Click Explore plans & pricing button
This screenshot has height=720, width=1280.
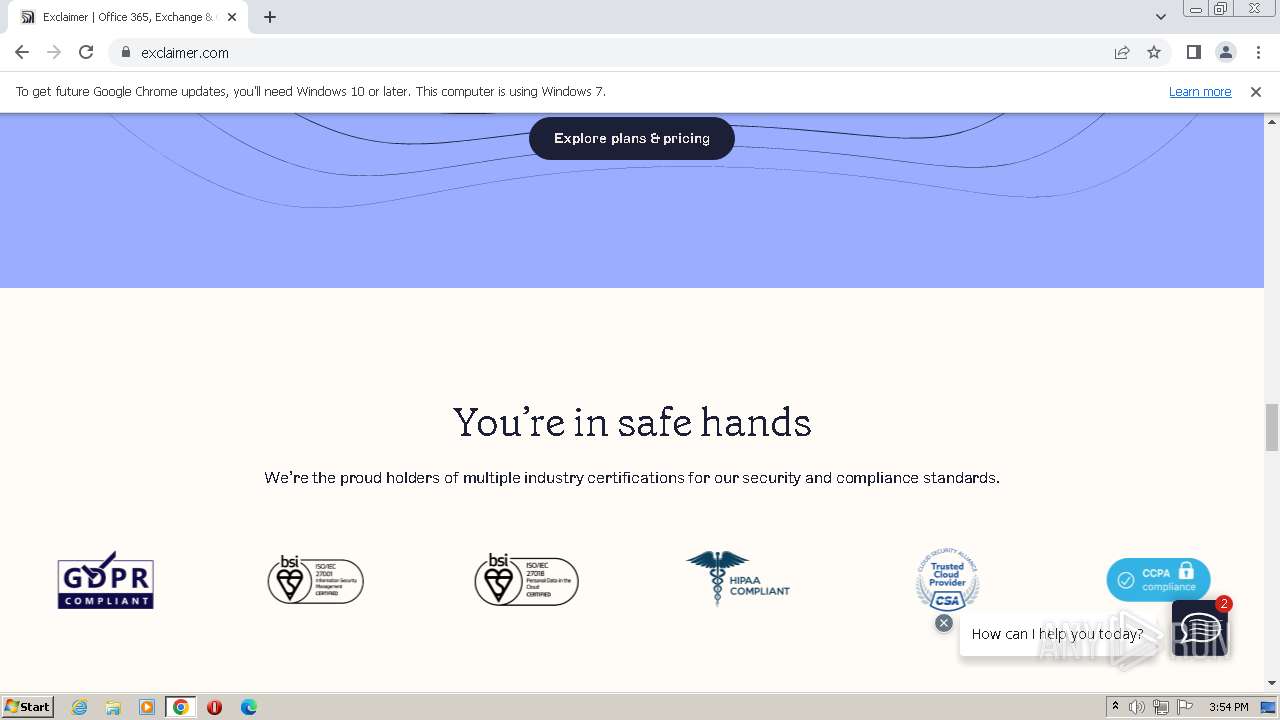click(632, 138)
